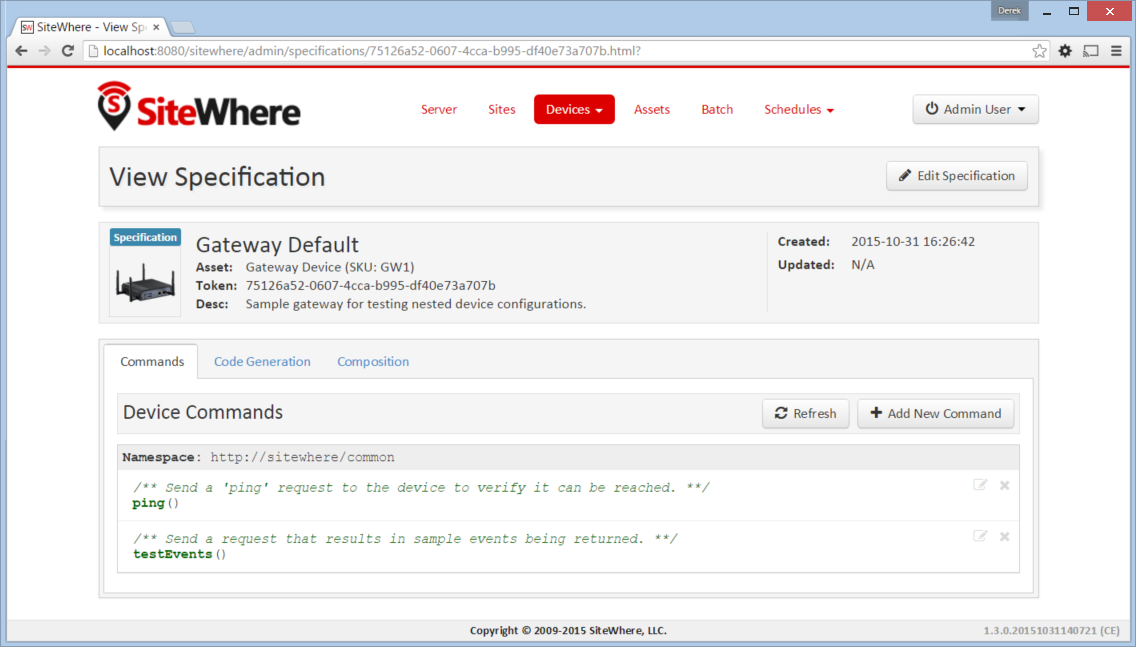
Task: Click the 'Sample gateway for testing' description text
Action: click(416, 304)
